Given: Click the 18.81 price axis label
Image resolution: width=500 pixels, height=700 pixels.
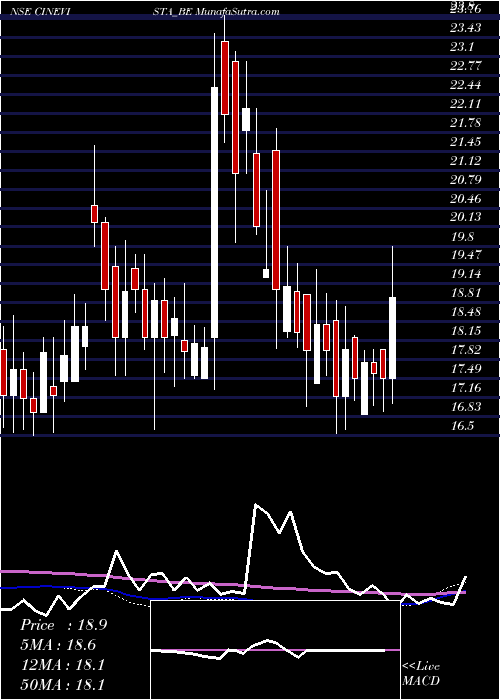Looking at the screenshot, I should pyautogui.click(x=466, y=293).
